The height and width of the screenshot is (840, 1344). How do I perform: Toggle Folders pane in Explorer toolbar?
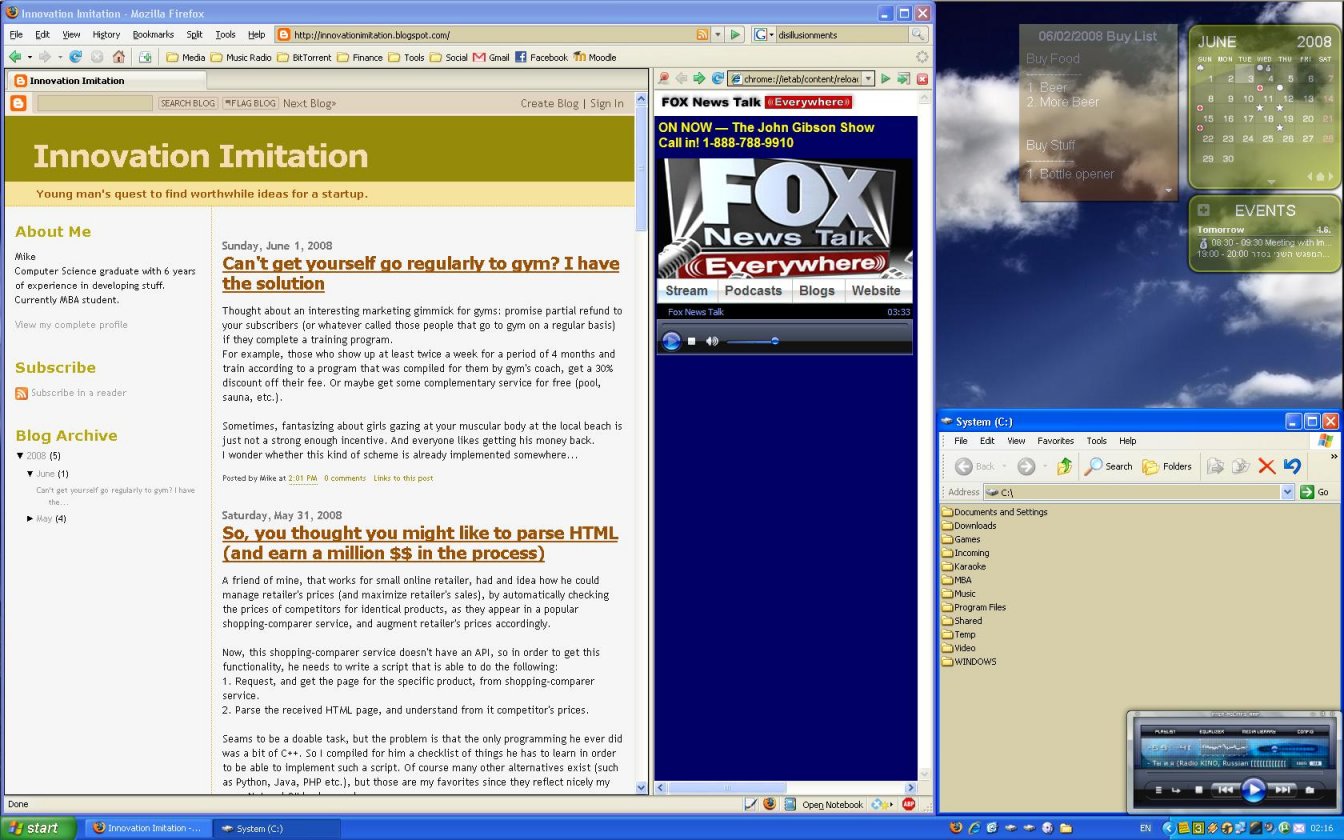click(x=1167, y=466)
